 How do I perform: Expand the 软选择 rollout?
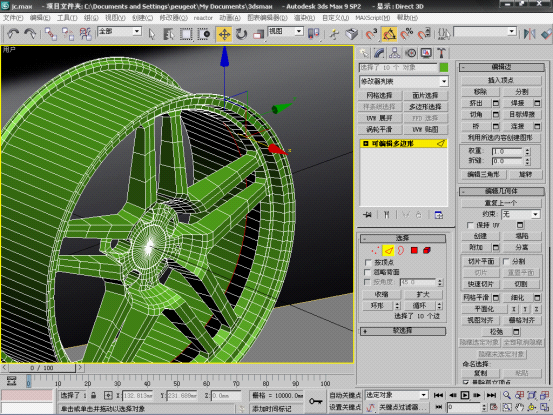click(403, 331)
